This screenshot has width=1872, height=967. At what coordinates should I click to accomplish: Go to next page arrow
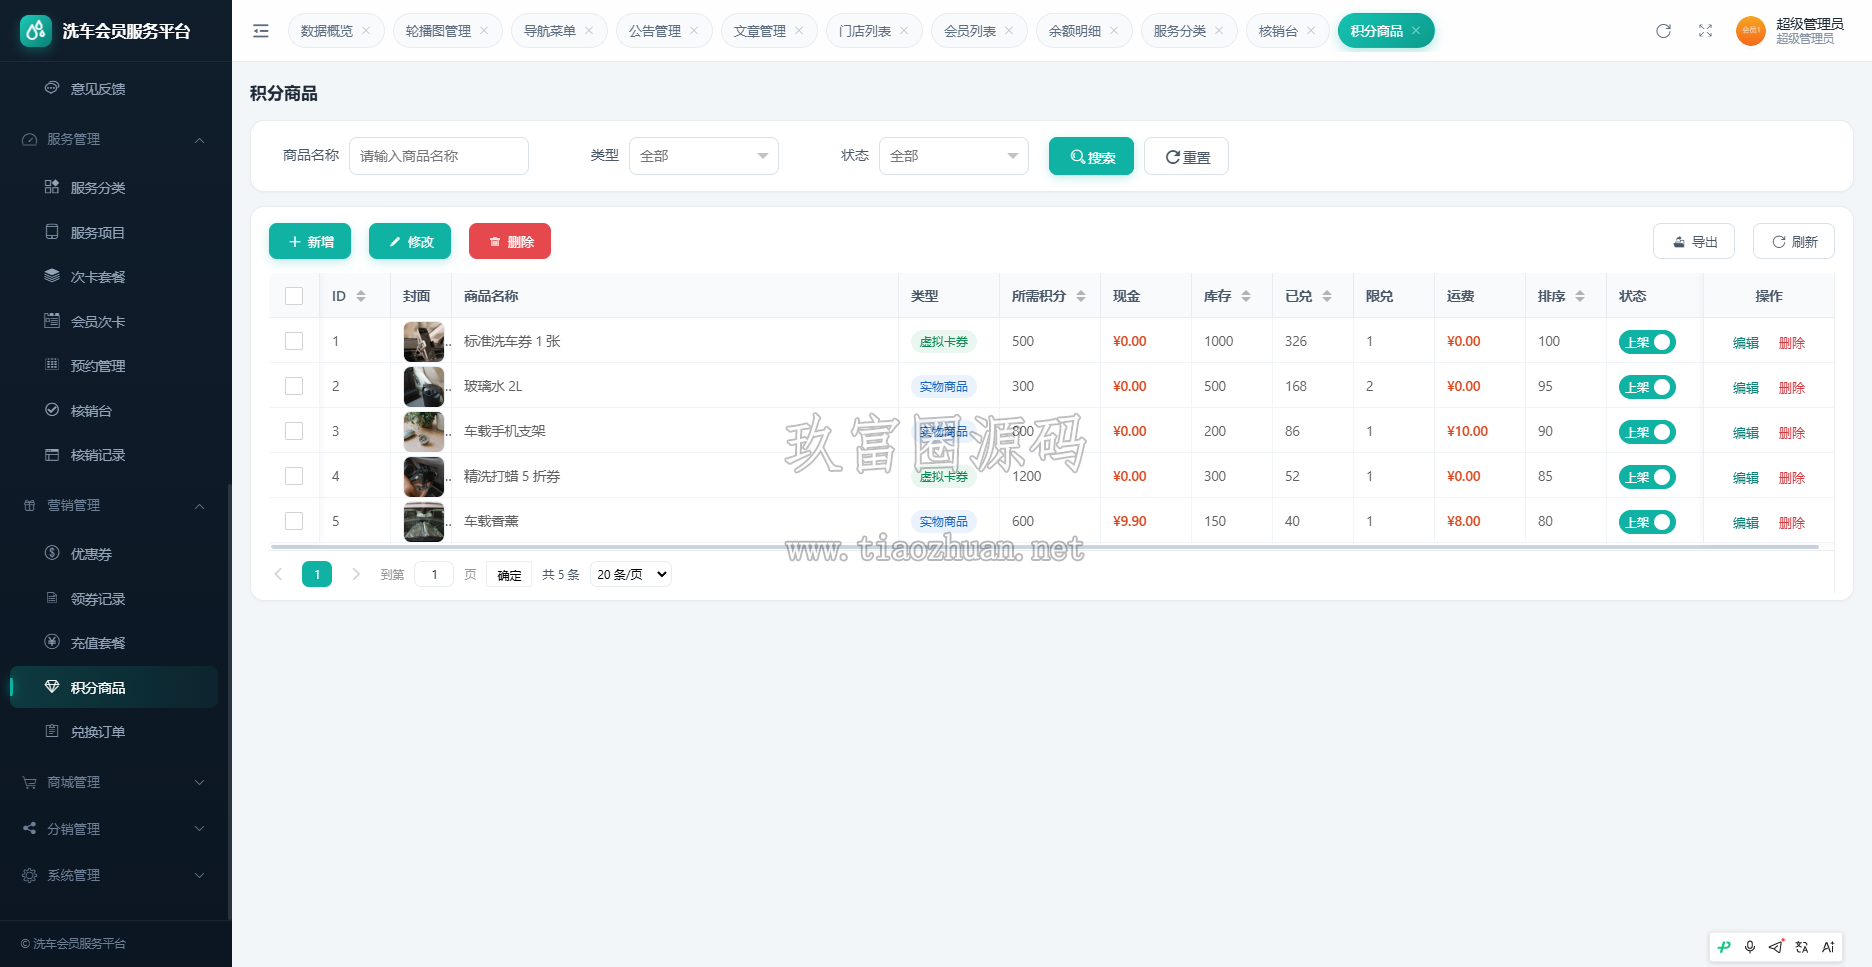point(356,574)
